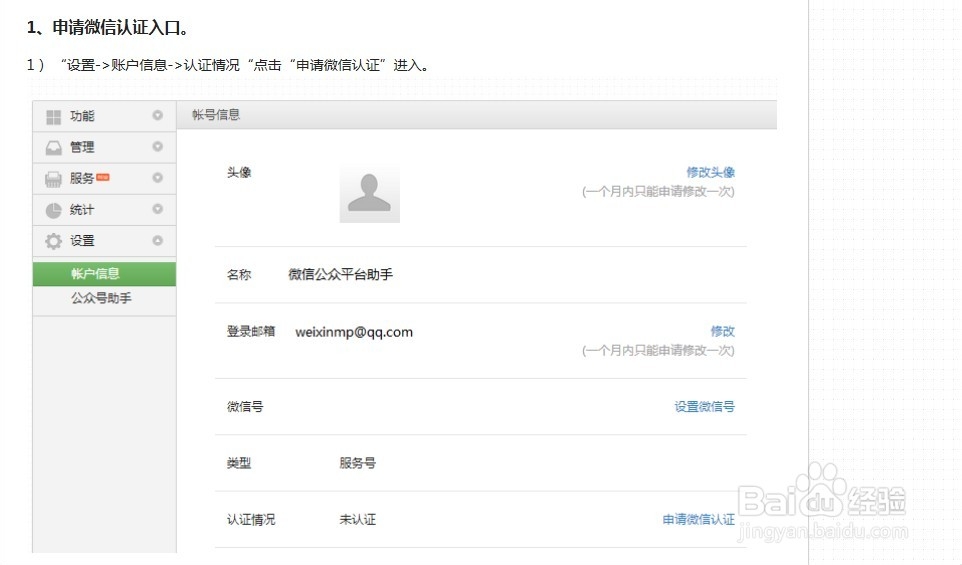Click the 微信号 field label
Image resolution: width=962 pixels, height=565 pixels.
pos(245,407)
